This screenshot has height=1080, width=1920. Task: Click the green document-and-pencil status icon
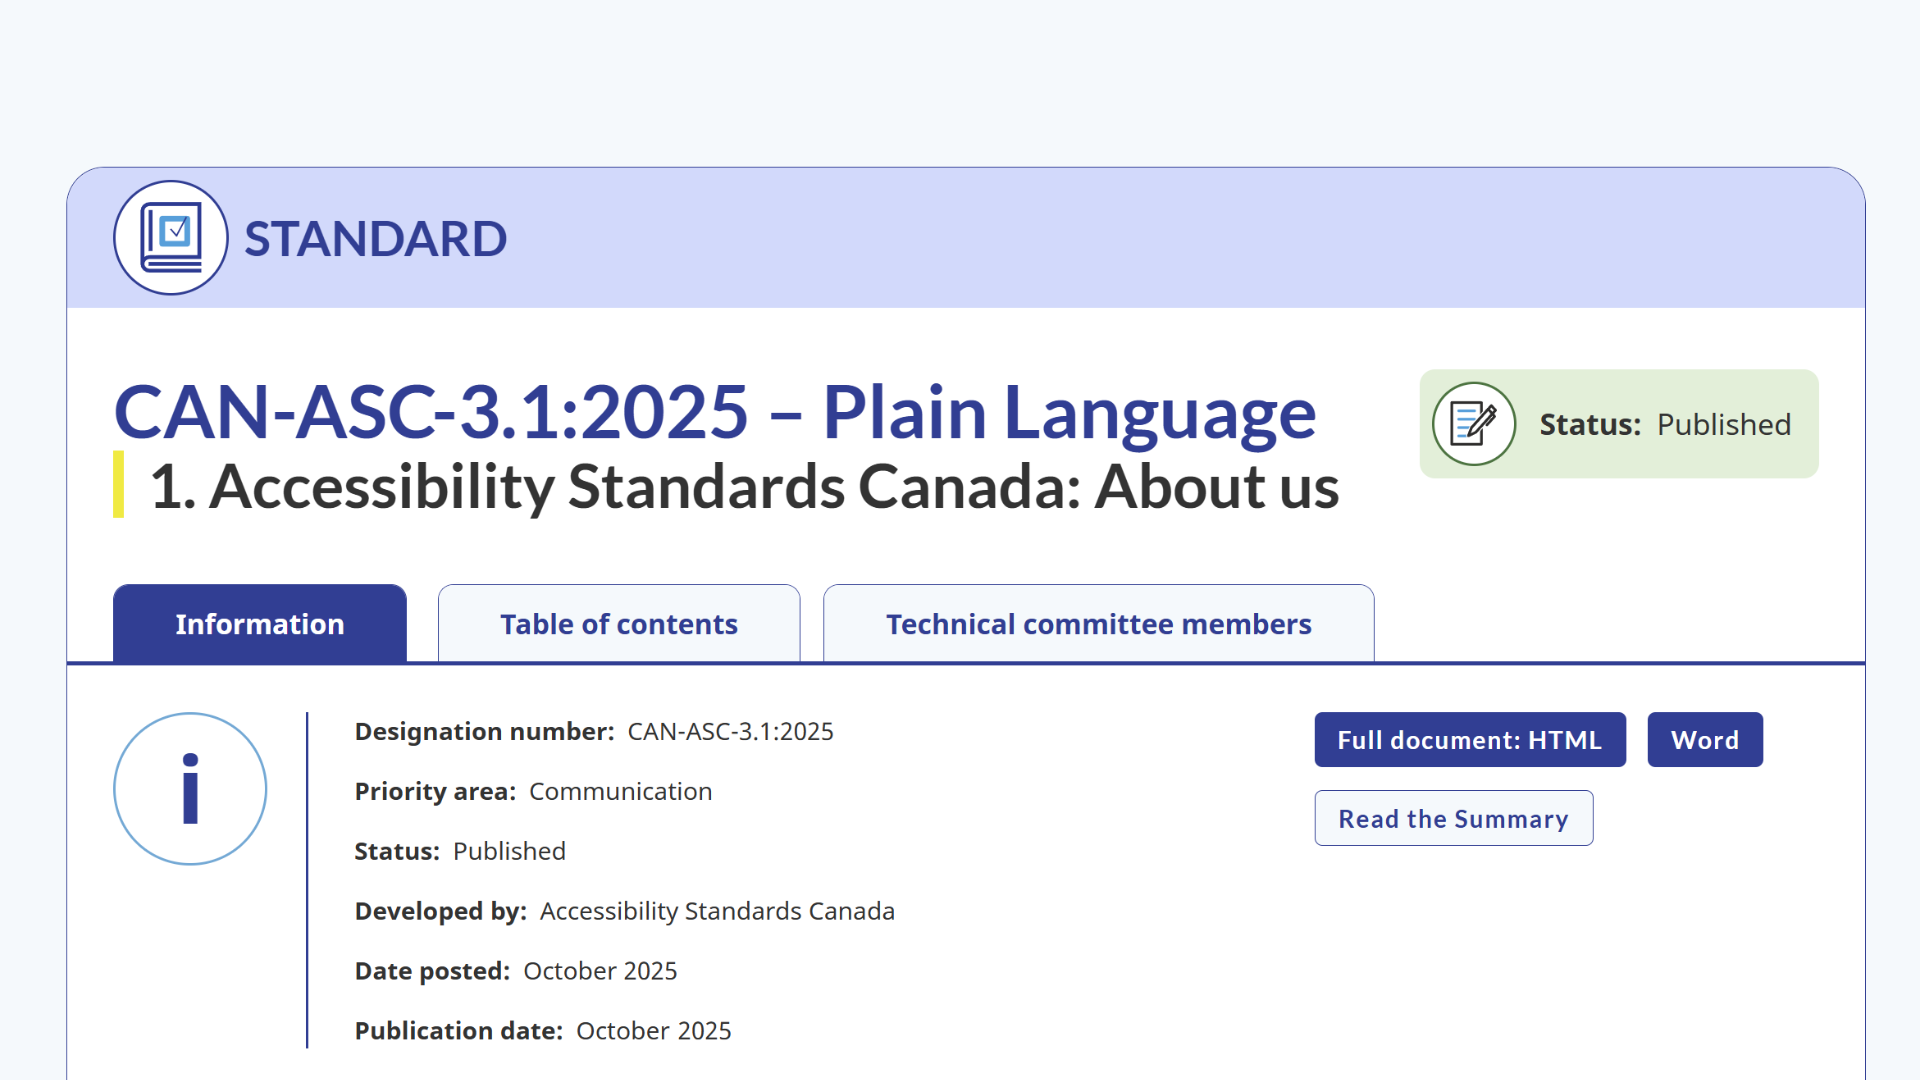[x=1474, y=423]
